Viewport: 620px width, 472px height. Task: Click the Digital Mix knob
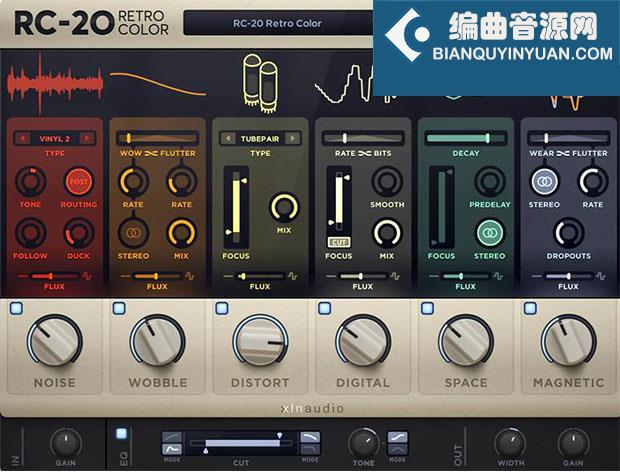(x=387, y=233)
